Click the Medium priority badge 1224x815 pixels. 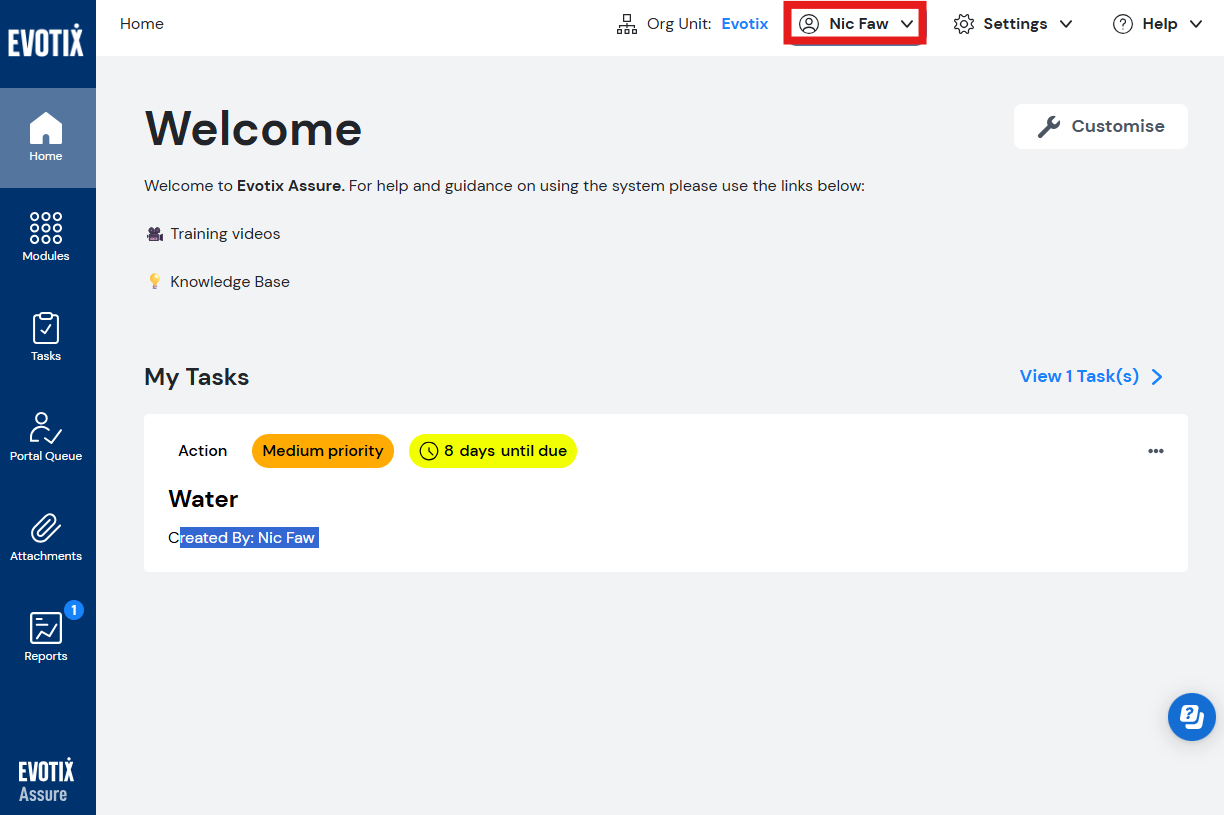click(323, 451)
